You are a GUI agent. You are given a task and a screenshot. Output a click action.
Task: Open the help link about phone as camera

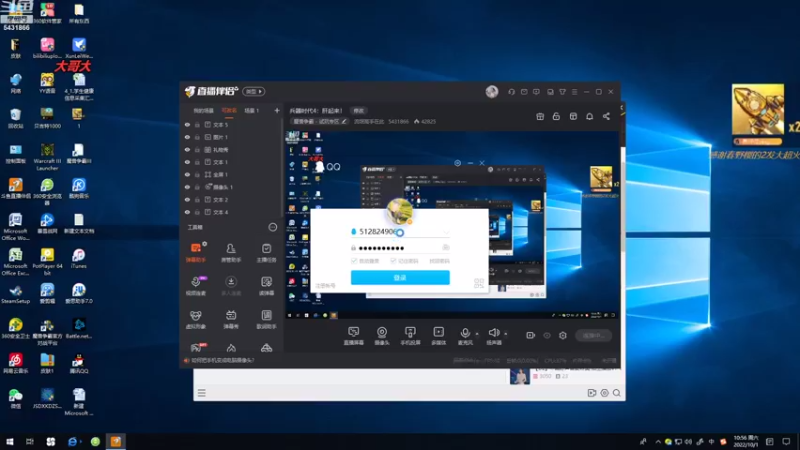point(222,360)
